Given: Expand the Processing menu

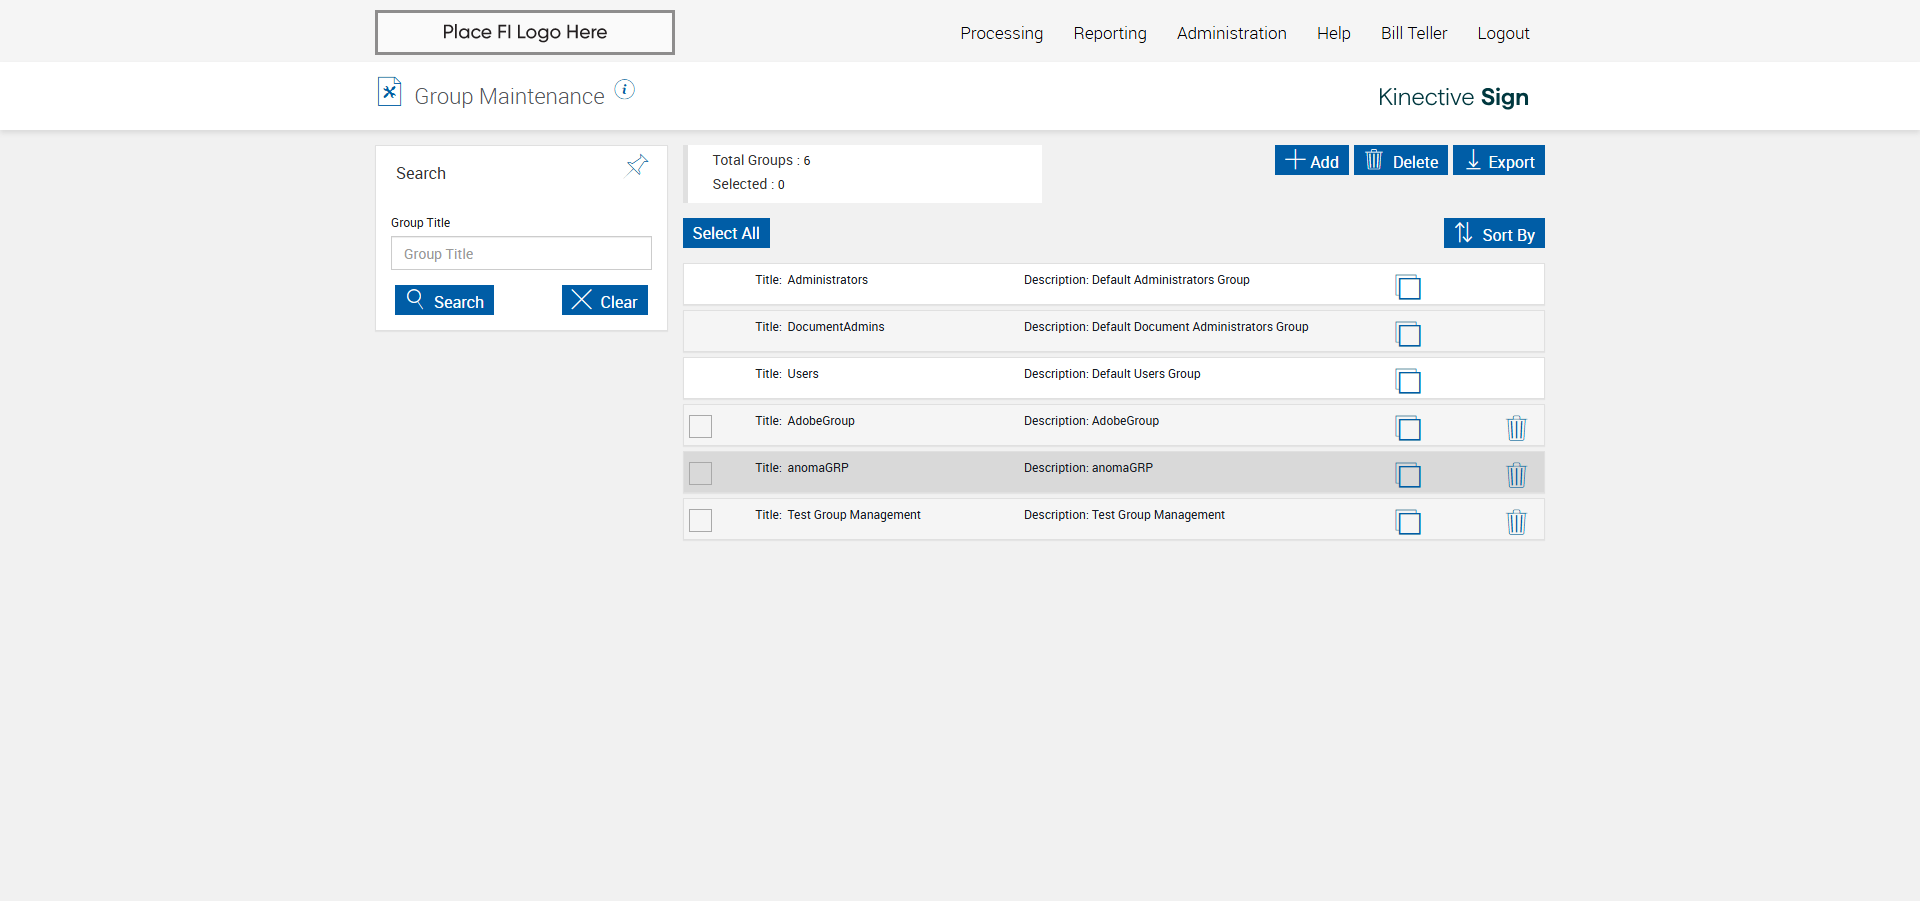Looking at the screenshot, I should pos(1001,33).
